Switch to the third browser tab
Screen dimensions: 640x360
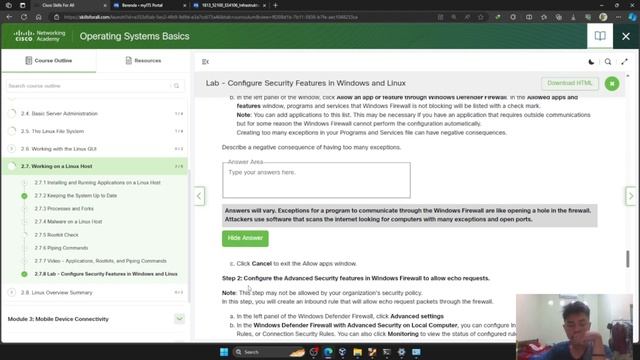(x=229, y=5)
